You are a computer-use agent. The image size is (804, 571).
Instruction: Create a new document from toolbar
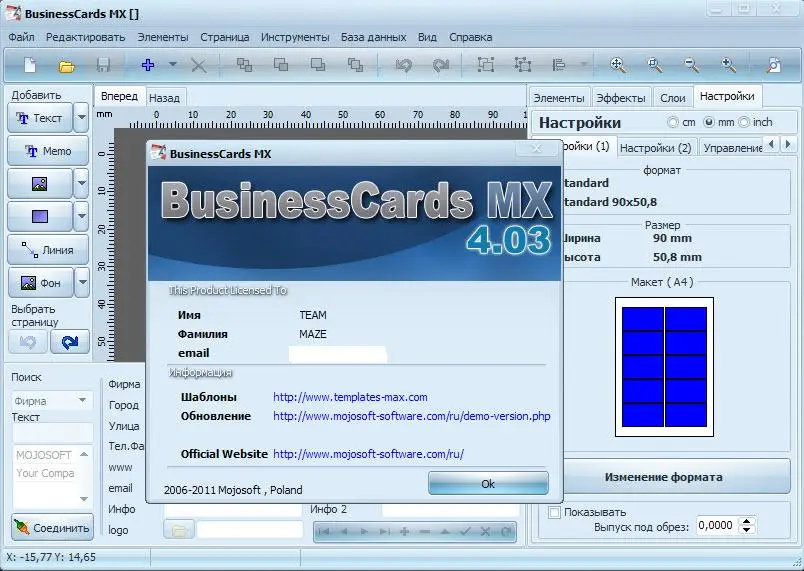click(30, 65)
